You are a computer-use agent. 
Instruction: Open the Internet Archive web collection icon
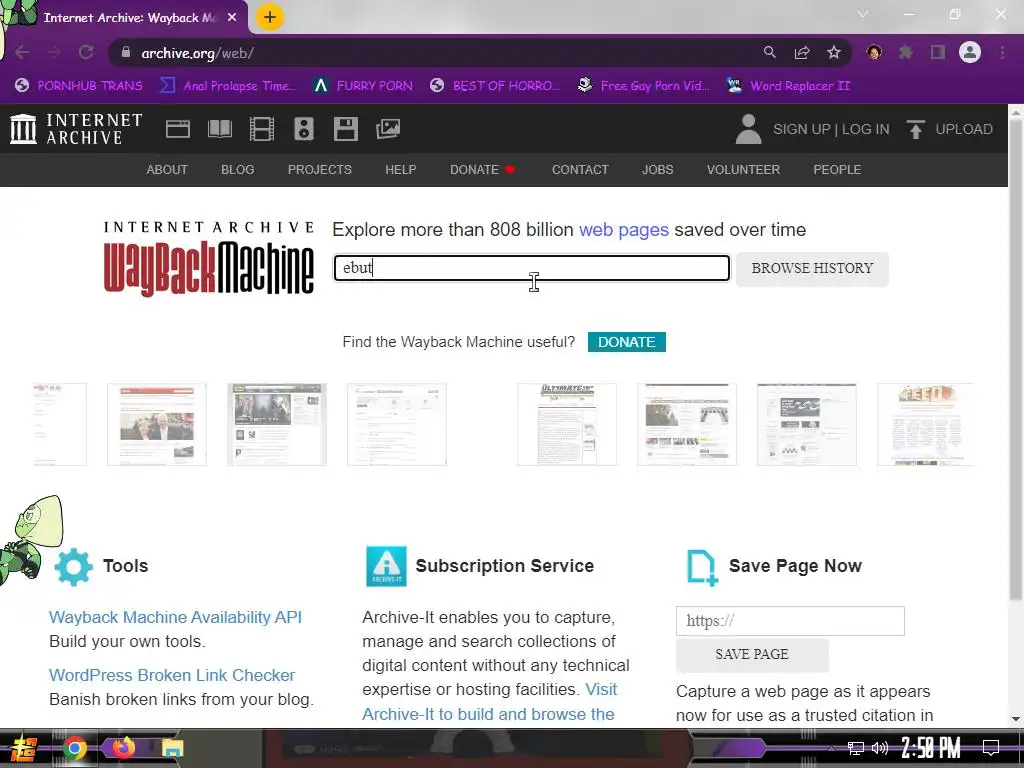178,129
